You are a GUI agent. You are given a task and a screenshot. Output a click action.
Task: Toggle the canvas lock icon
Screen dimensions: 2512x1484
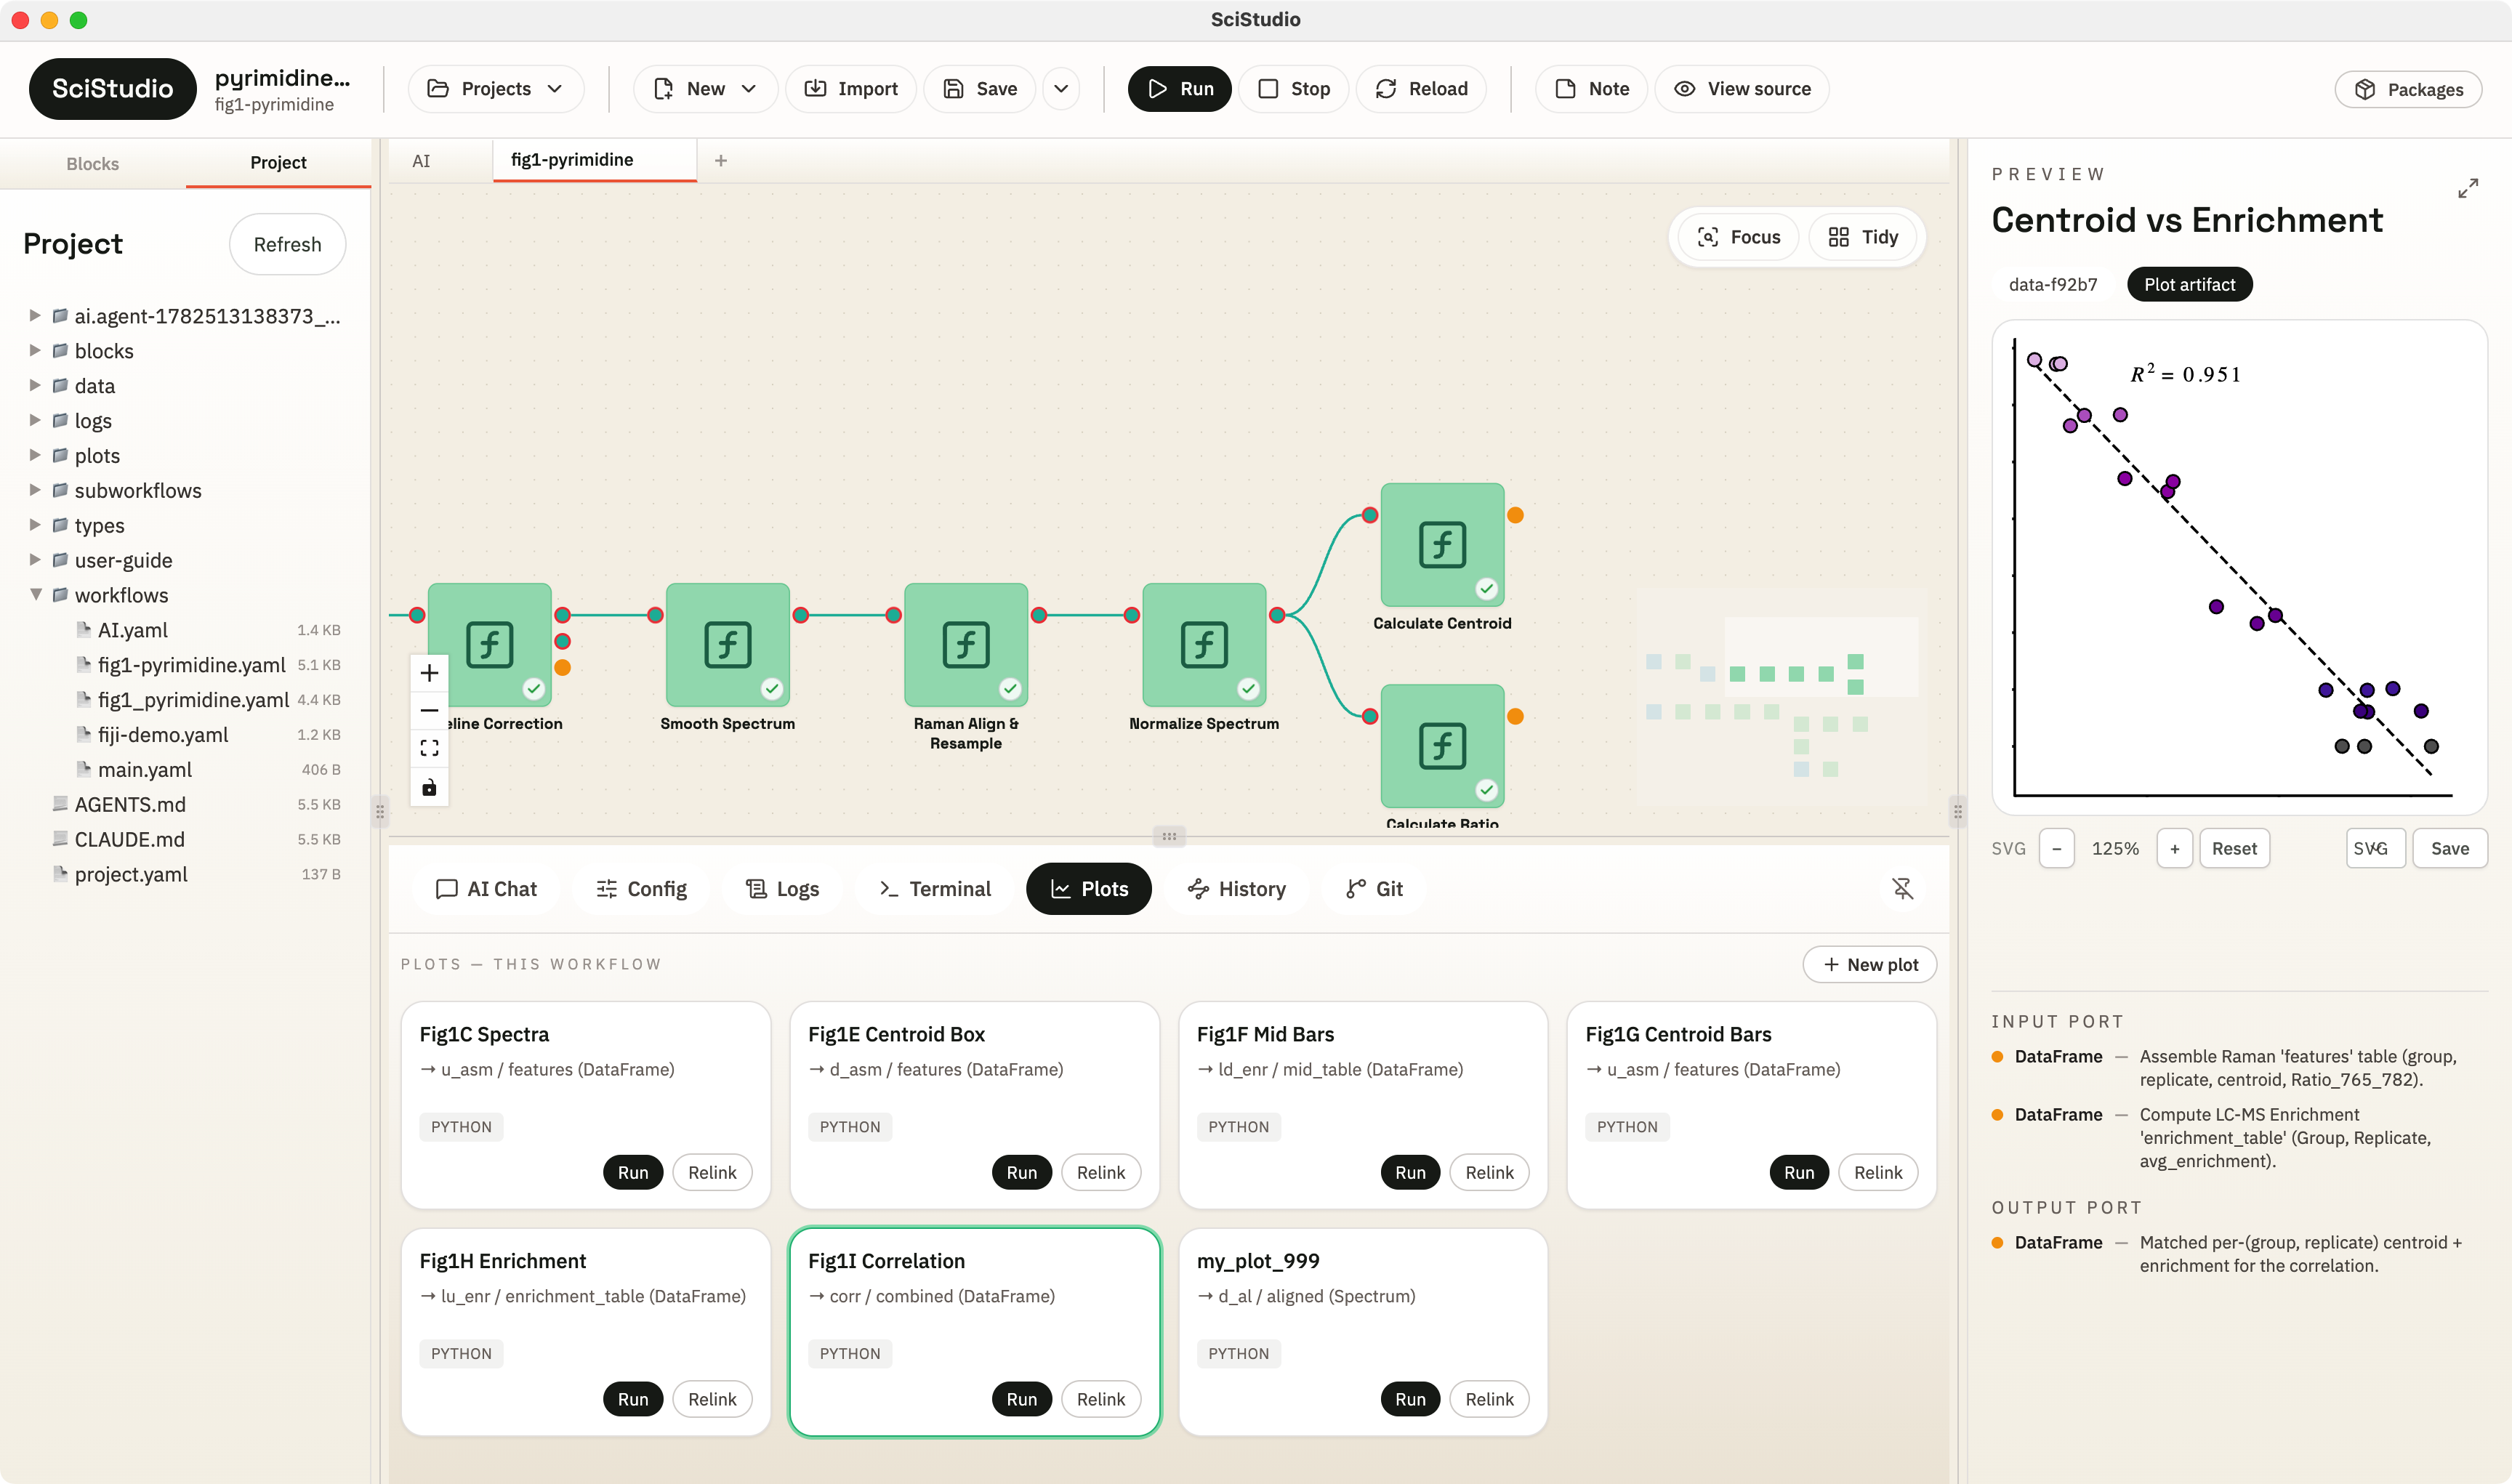coord(429,788)
